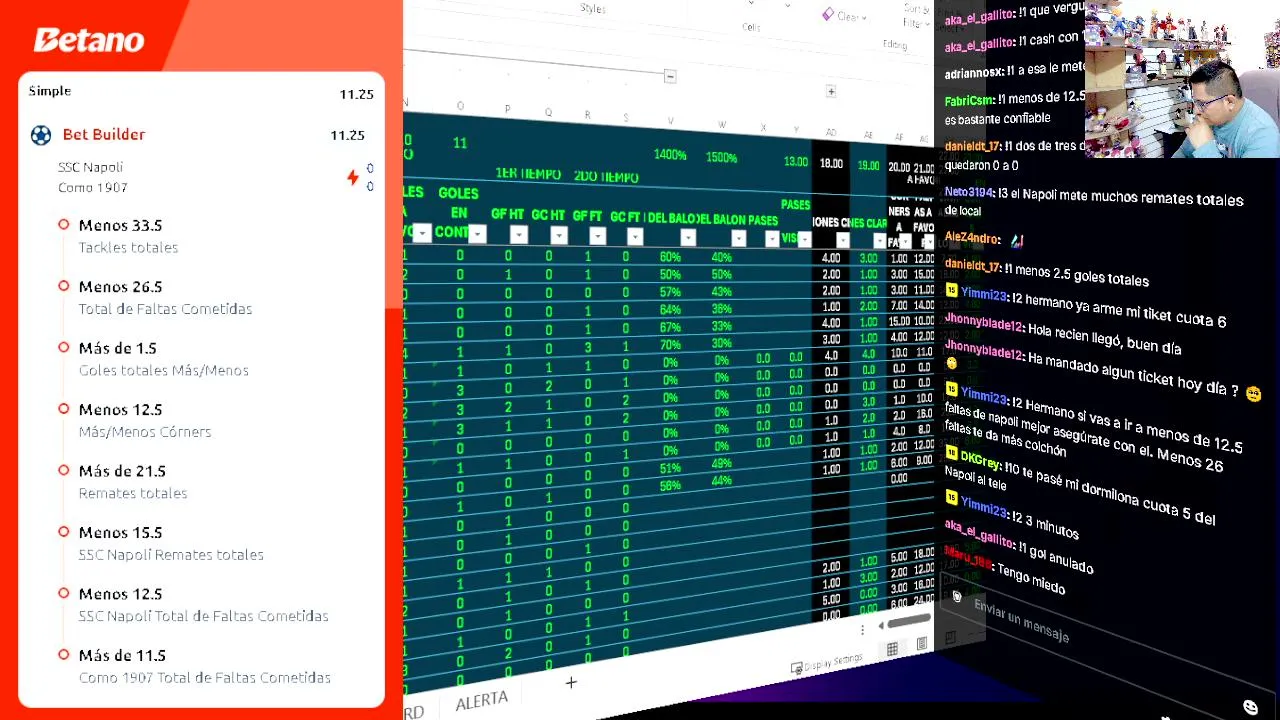Open Display Settings in Excel status bar
The image size is (1280, 720).
(x=827, y=664)
